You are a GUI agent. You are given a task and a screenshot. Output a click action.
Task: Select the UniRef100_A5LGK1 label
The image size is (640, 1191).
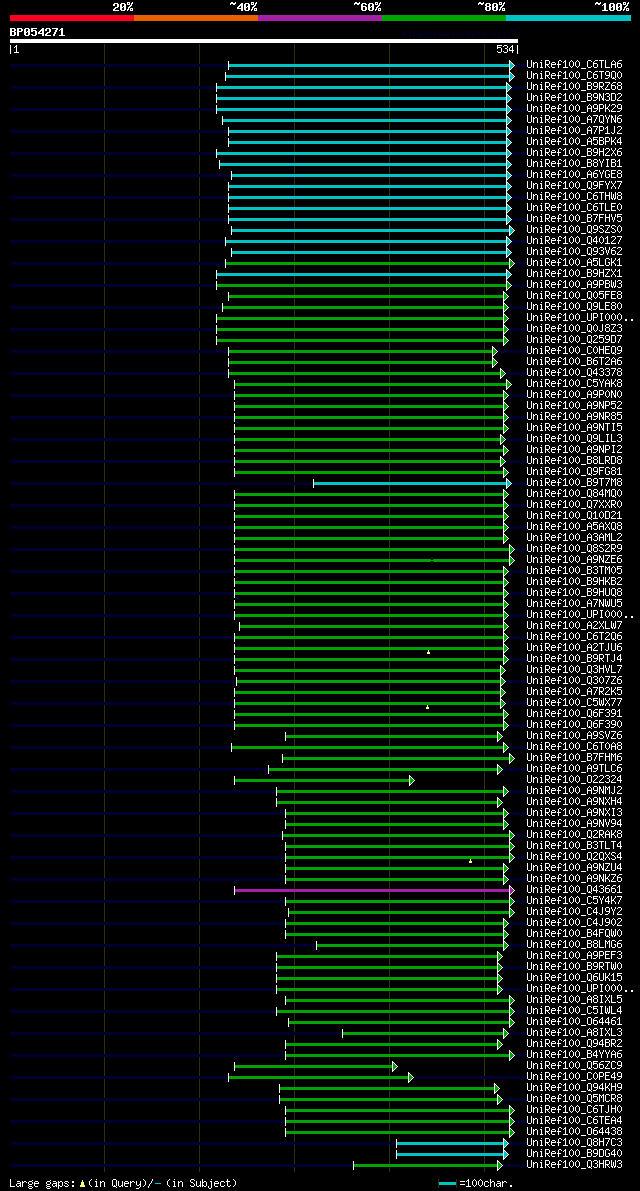[x=574, y=263]
